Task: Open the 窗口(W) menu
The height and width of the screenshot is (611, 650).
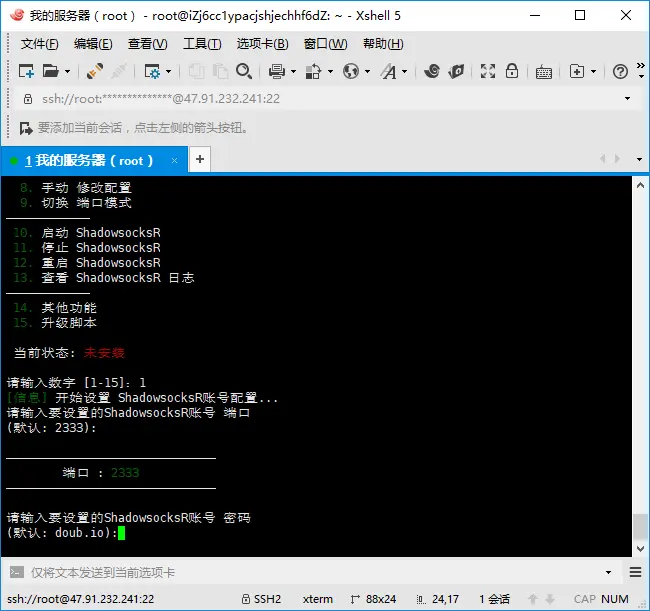Action: click(x=325, y=44)
